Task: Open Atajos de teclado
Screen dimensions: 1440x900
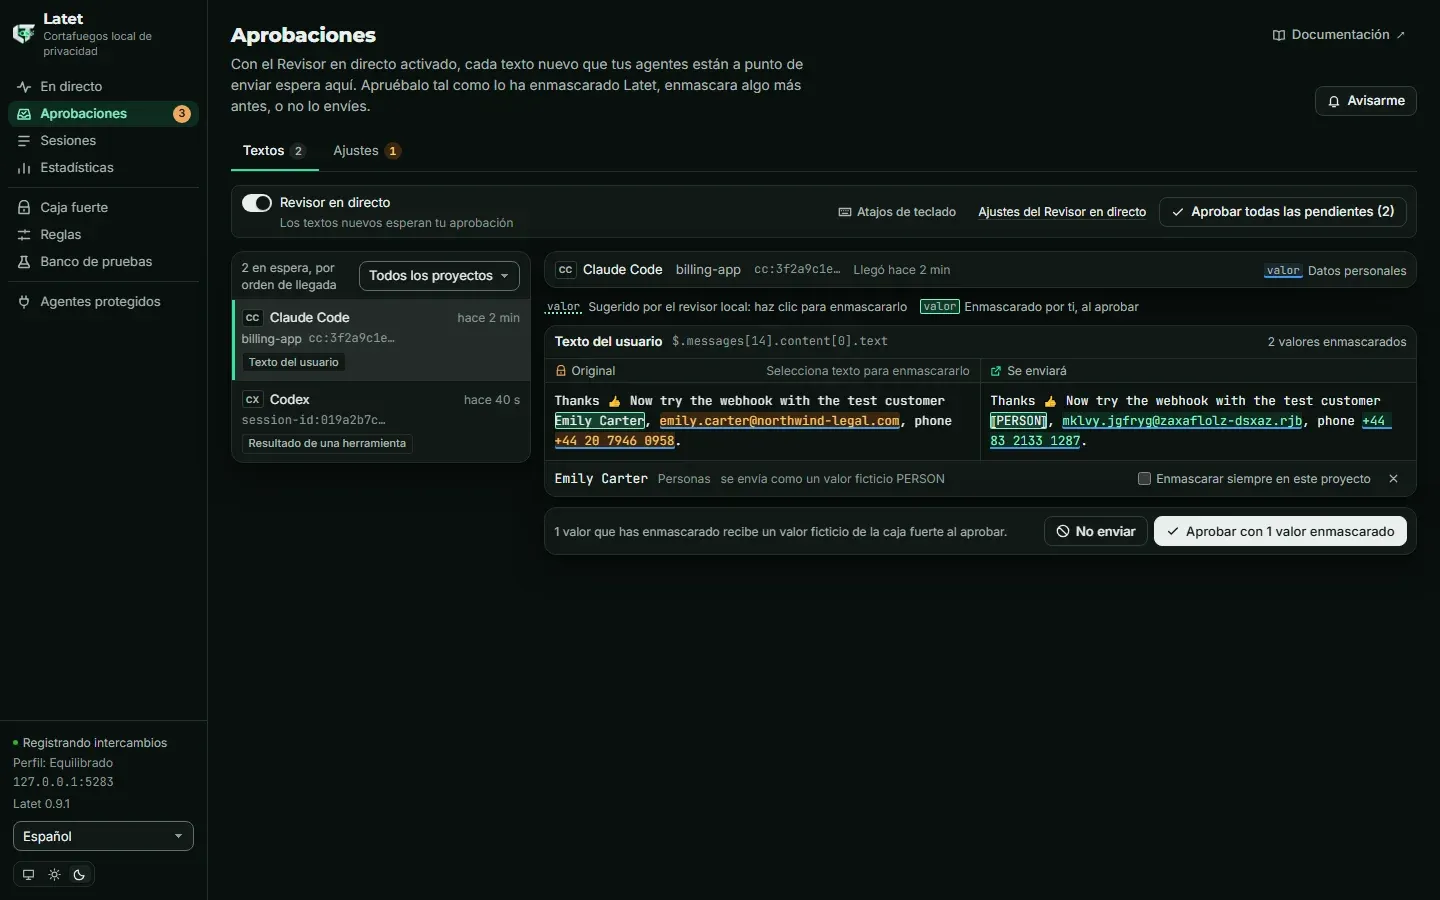Action: pyautogui.click(x=897, y=212)
